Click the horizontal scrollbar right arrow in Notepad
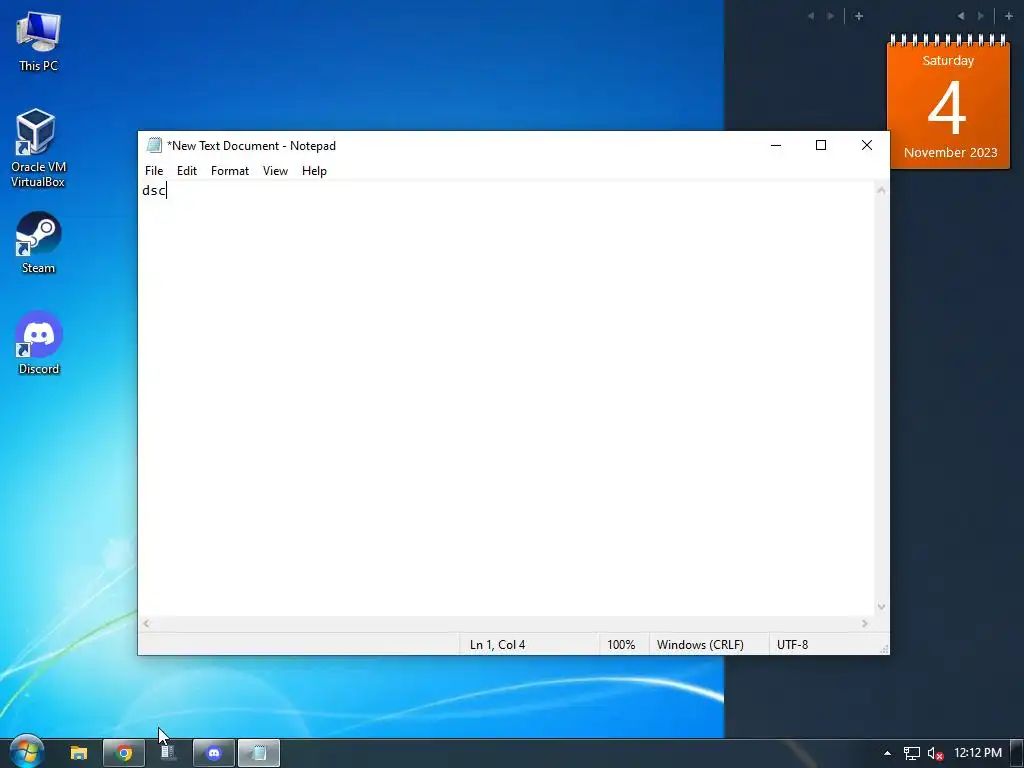This screenshot has height=768, width=1024. coord(865,624)
